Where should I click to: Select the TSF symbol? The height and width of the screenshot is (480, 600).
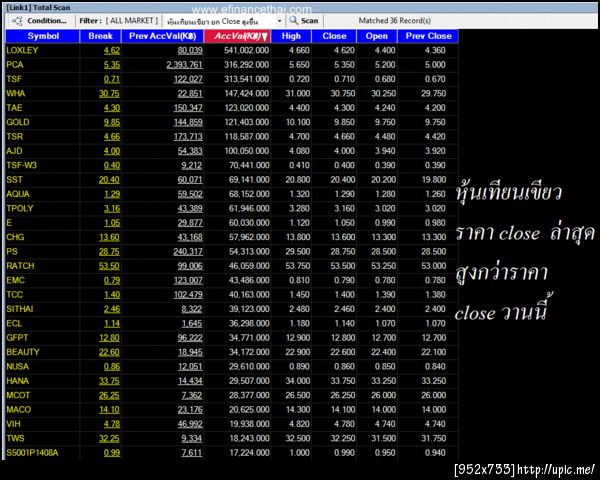pyautogui.click(x=14, y=79)
